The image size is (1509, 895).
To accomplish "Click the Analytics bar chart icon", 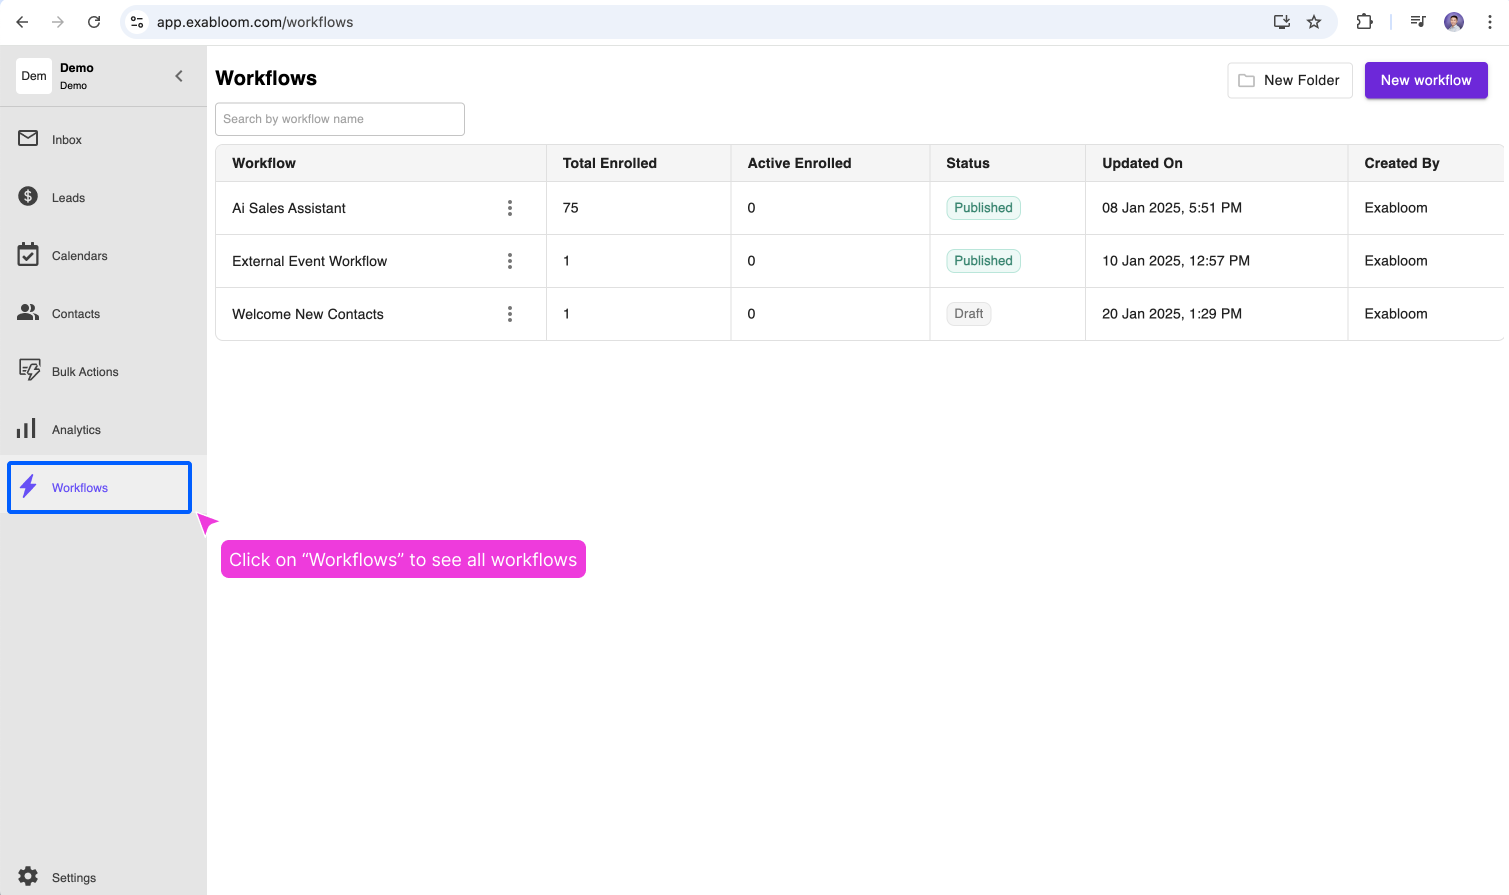I will coord(27,429).
